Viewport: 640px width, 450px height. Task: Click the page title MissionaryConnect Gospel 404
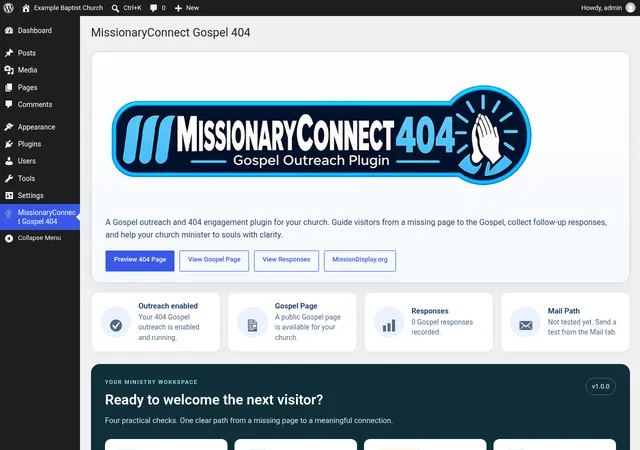171,33
